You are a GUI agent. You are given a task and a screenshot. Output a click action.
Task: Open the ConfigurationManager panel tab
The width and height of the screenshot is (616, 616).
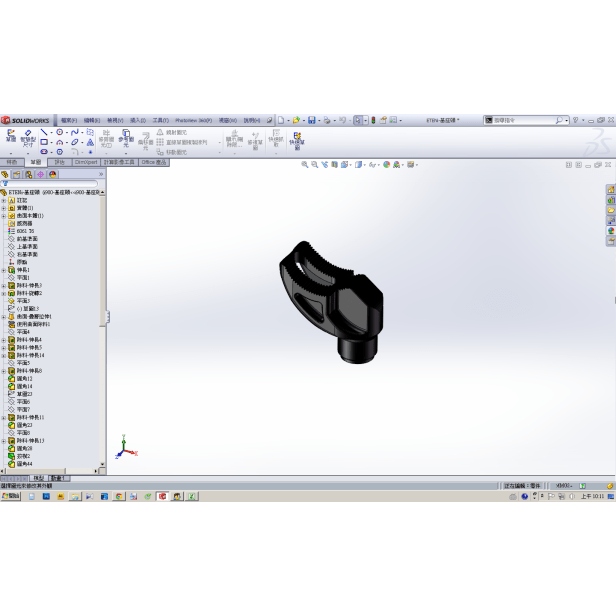click(29, 174)
